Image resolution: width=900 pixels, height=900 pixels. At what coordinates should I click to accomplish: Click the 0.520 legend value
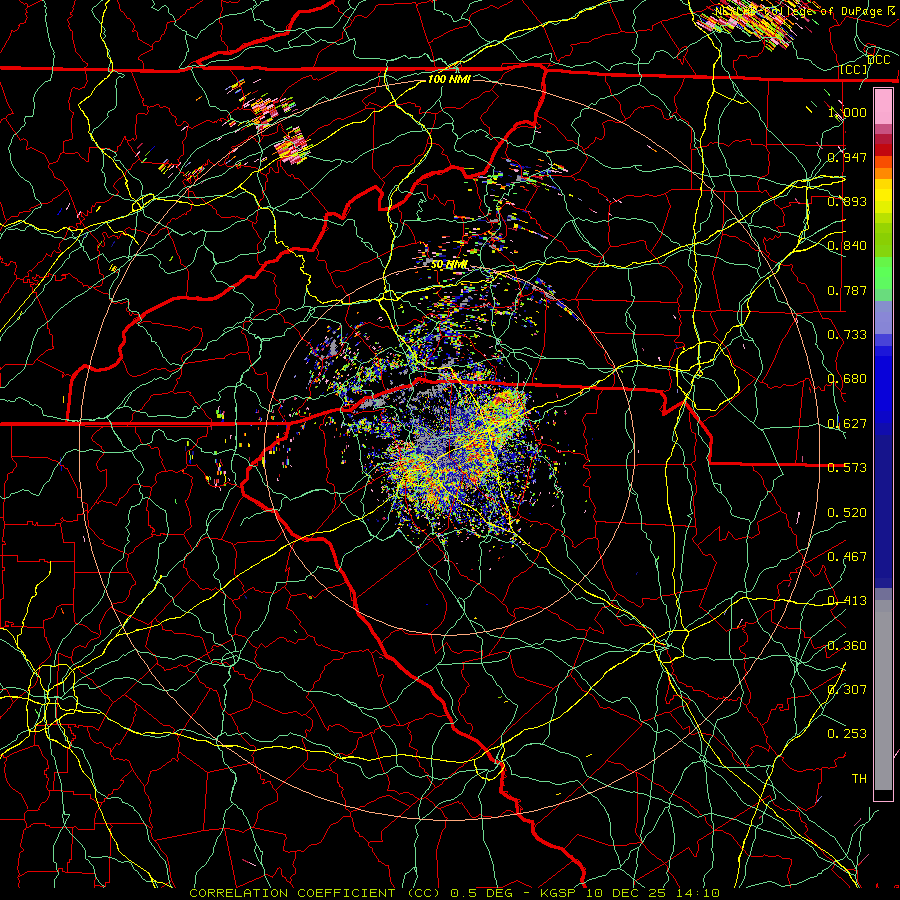click(x=847, y=513)
